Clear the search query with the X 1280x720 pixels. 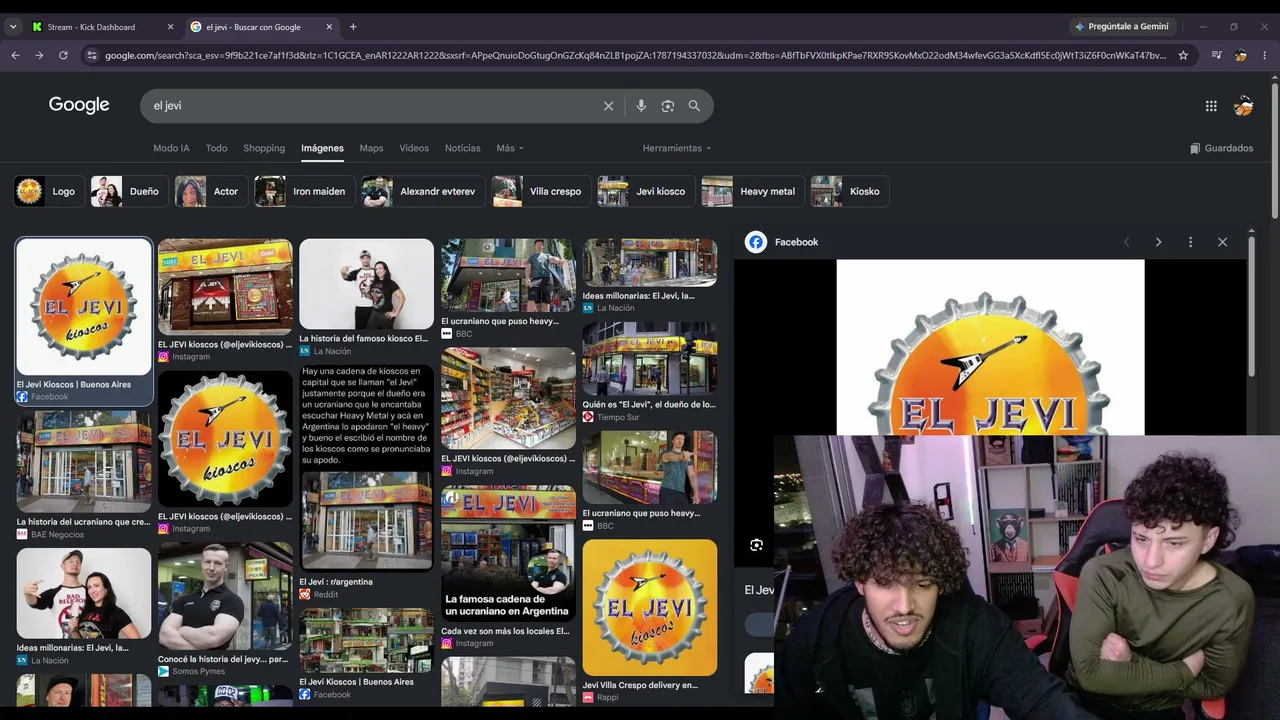tap(608, 105)
